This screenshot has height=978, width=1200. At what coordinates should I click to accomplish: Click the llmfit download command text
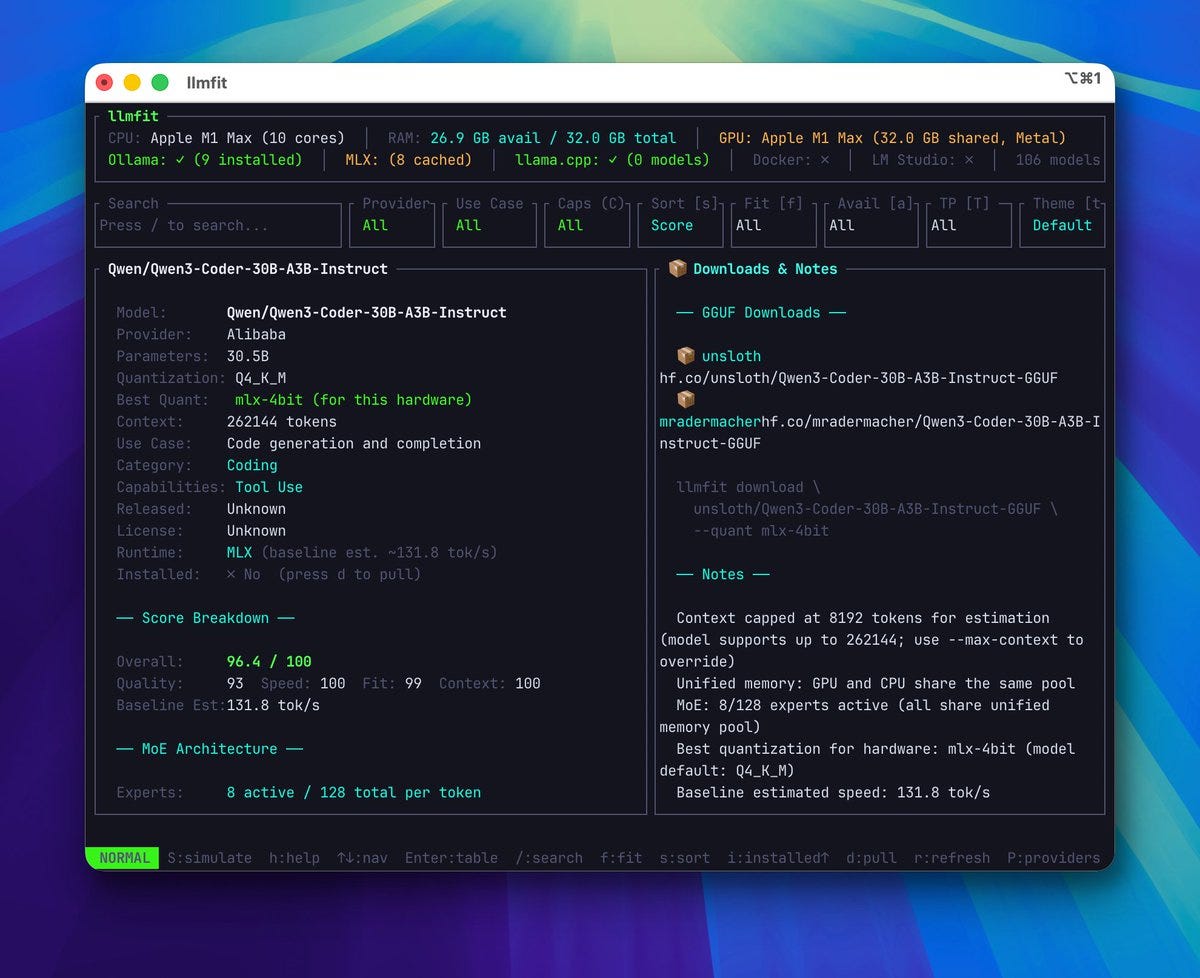pyautogui.click(x=748, y=488)
